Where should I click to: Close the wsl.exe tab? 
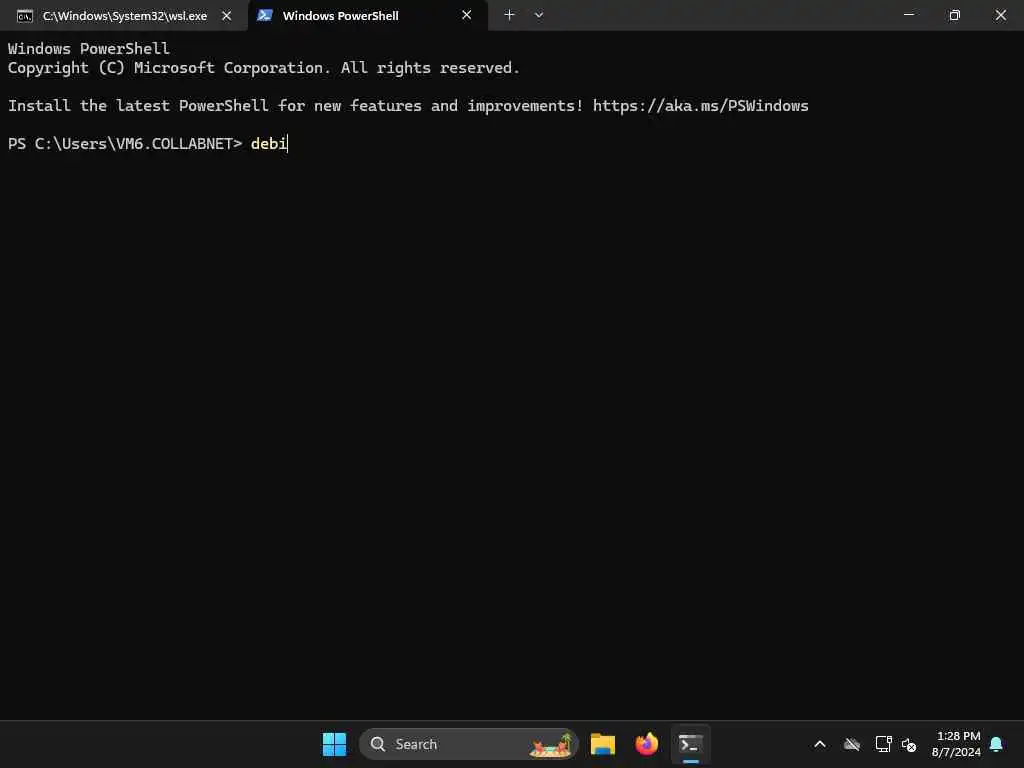coord(227,16)
